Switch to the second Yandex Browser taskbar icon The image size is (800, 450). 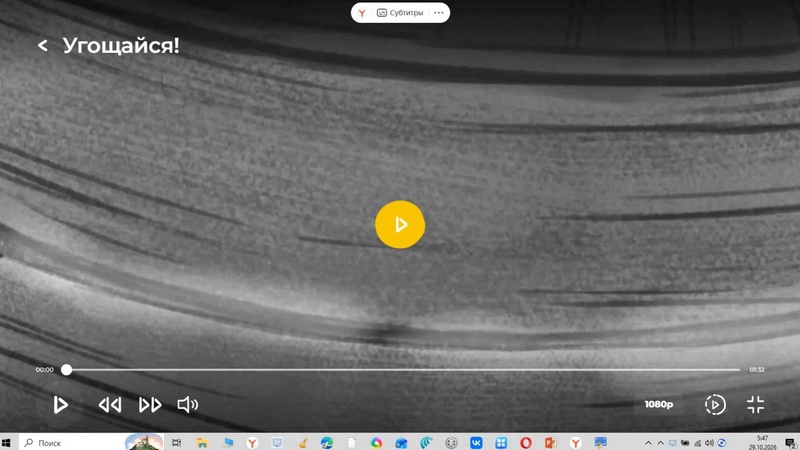[x=576, y=442]
